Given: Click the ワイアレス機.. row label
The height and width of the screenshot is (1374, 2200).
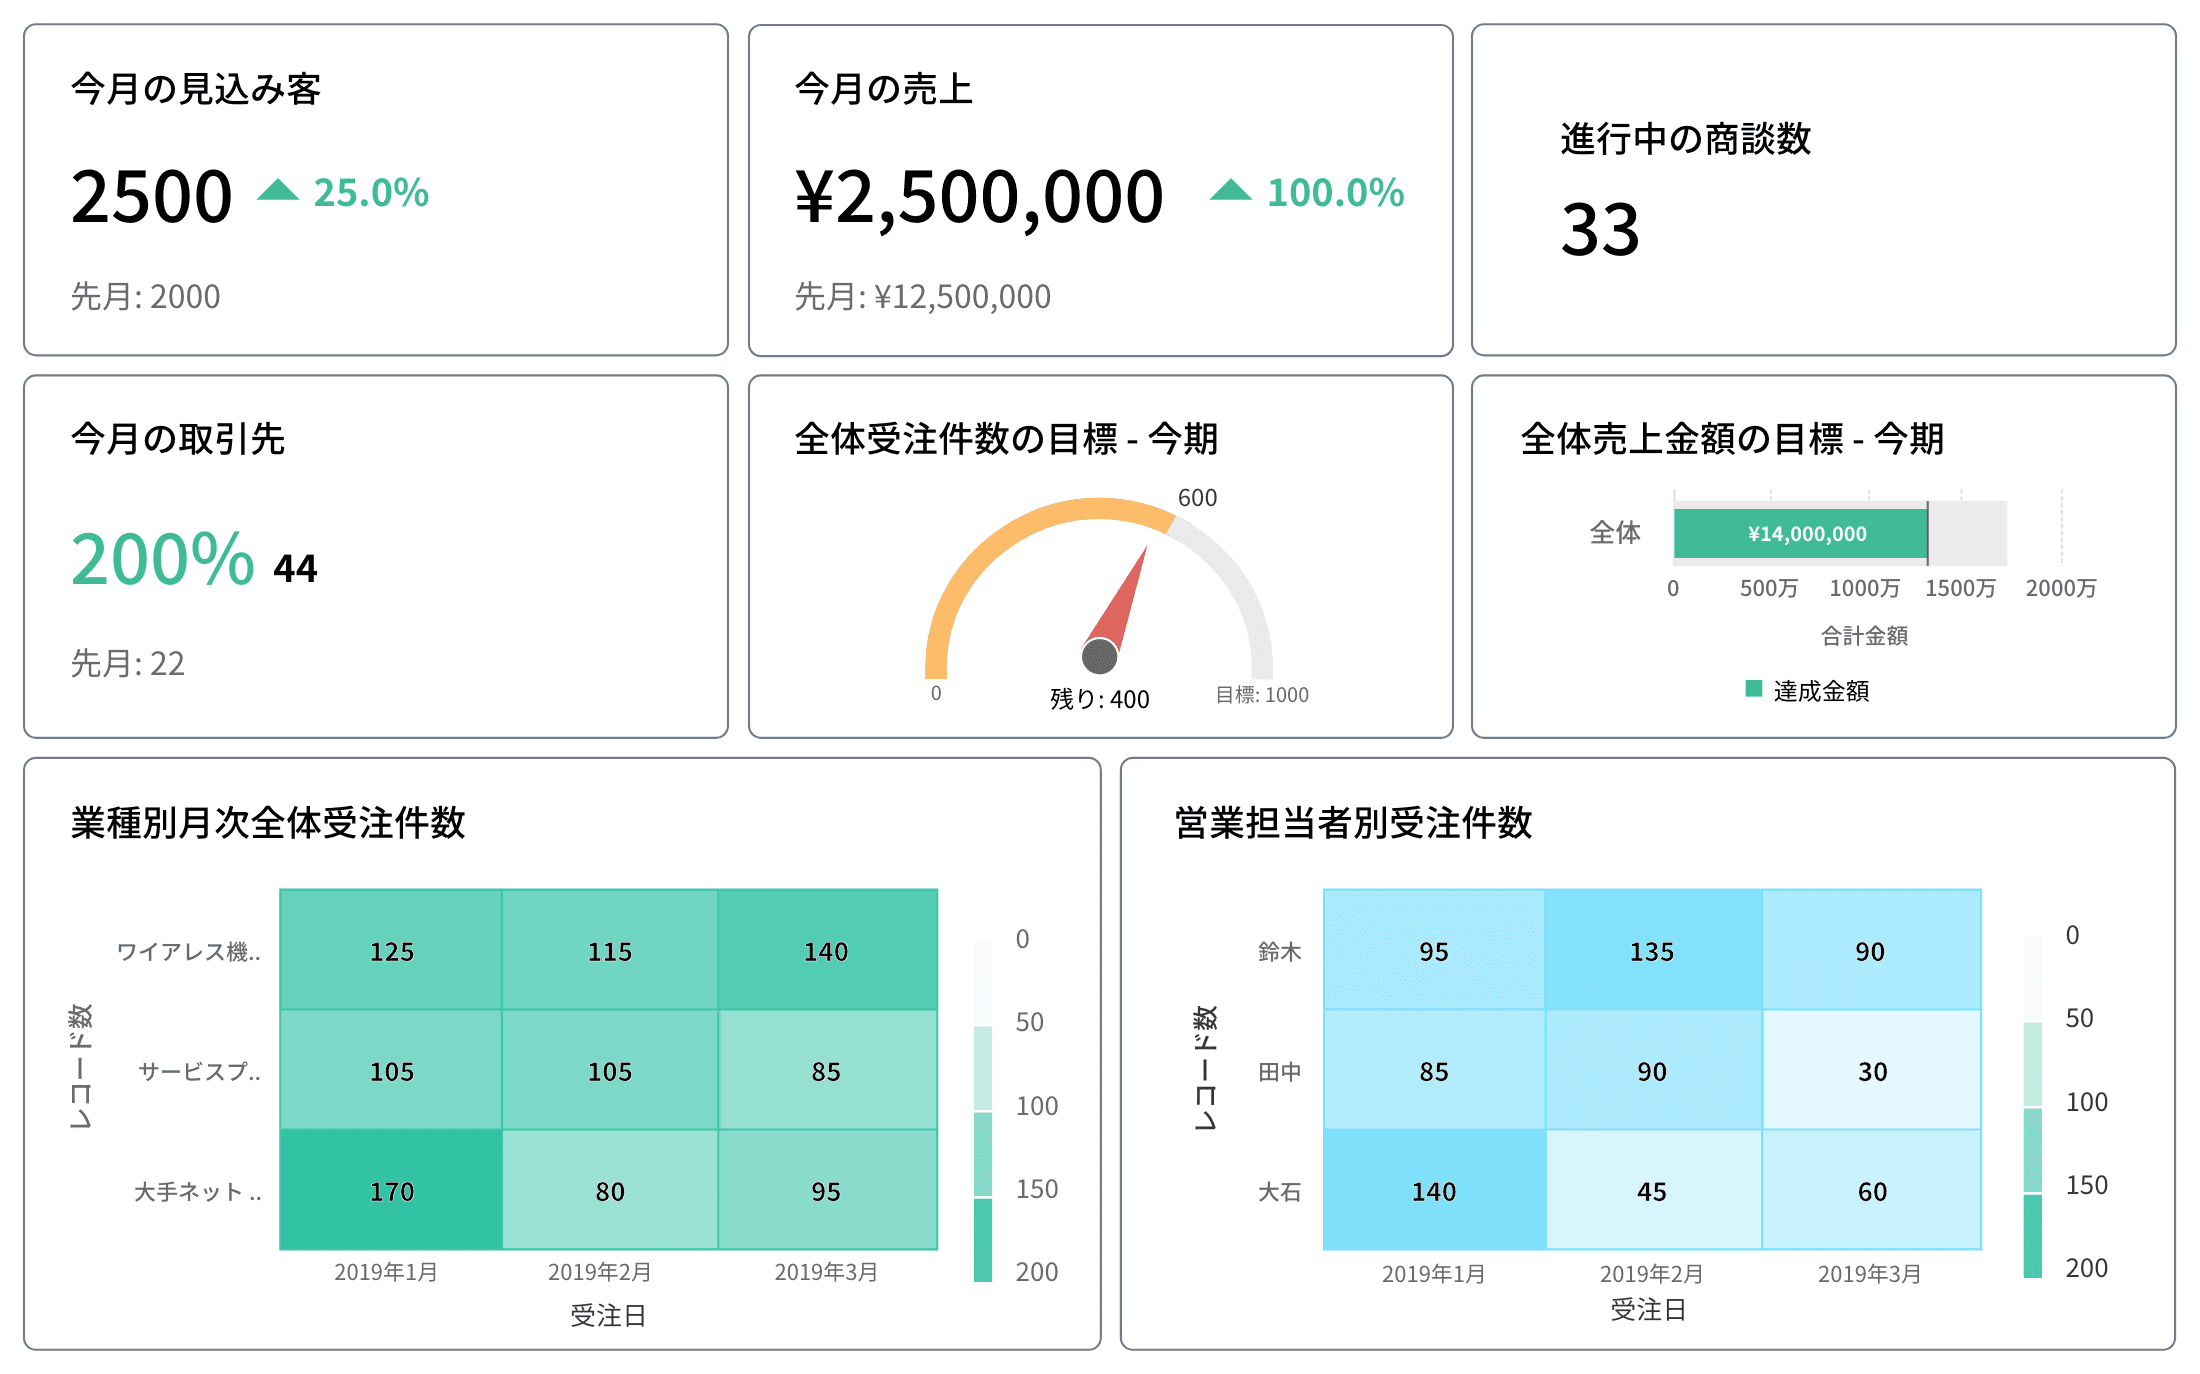Looking at the screenshot, I should 189,952.
